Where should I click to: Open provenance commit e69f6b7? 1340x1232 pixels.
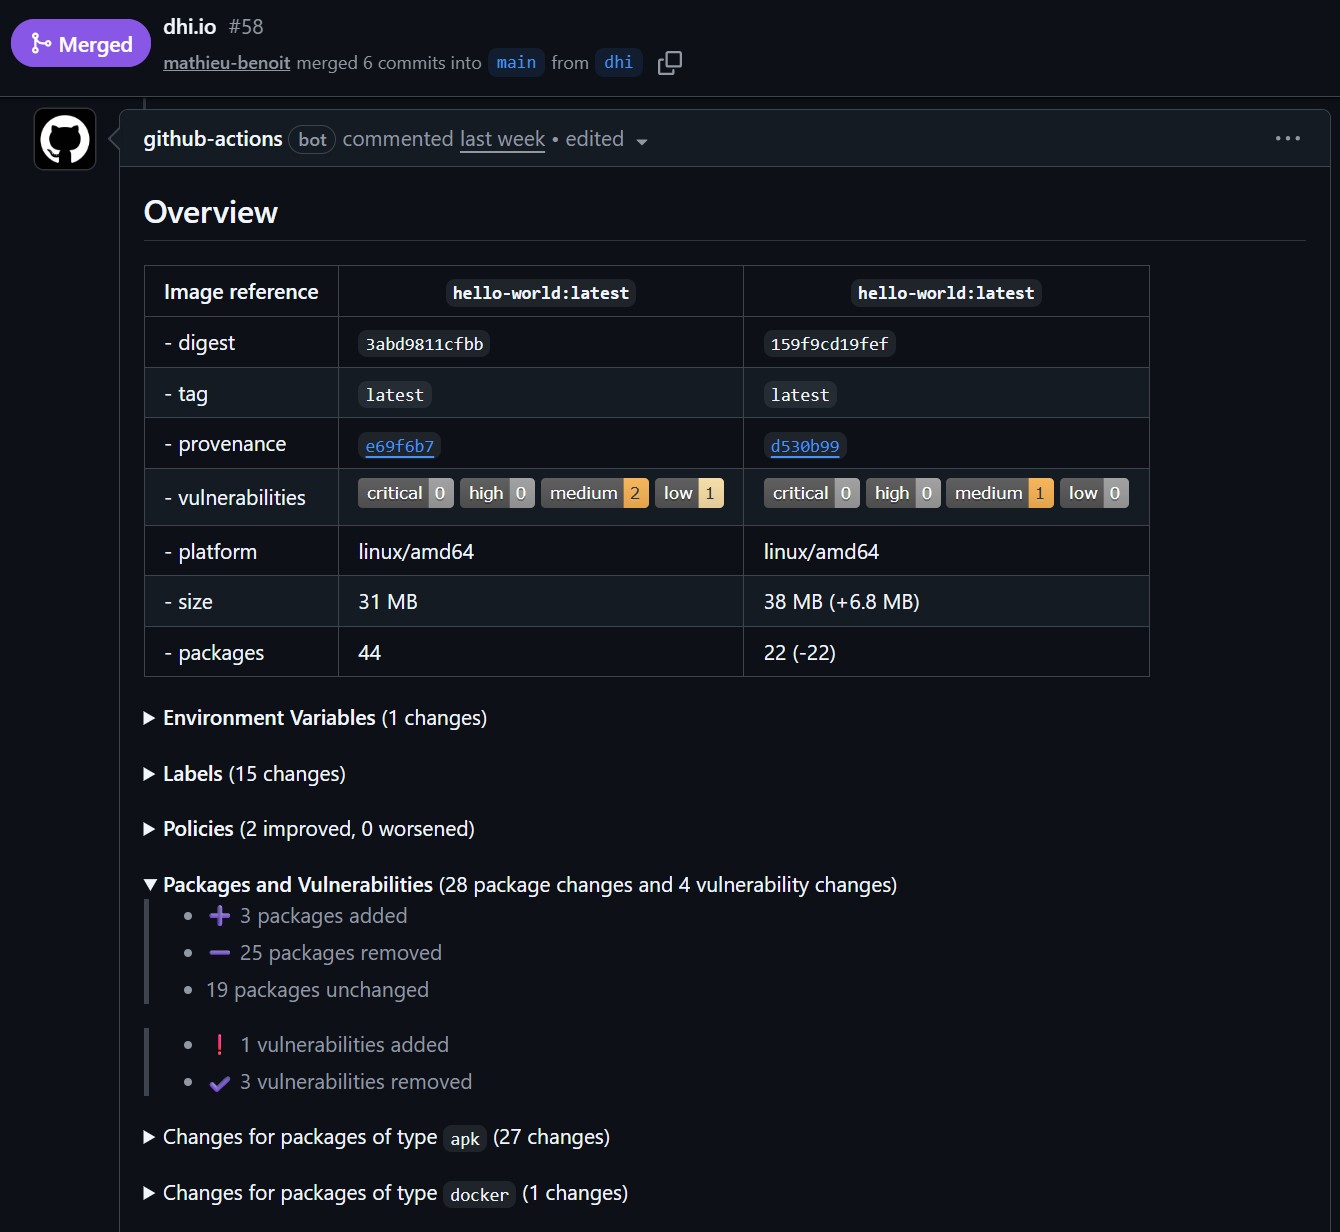[400, 446]
